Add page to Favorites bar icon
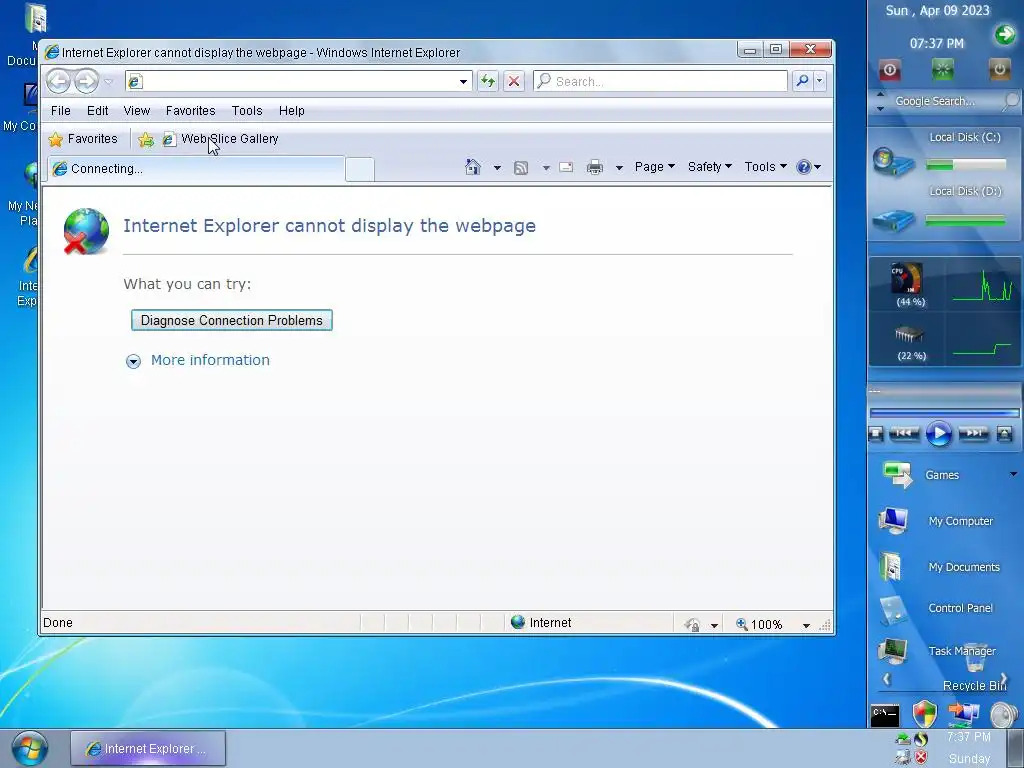The image size is (1024, 768). pyautogui.click(x=146, y=140)
